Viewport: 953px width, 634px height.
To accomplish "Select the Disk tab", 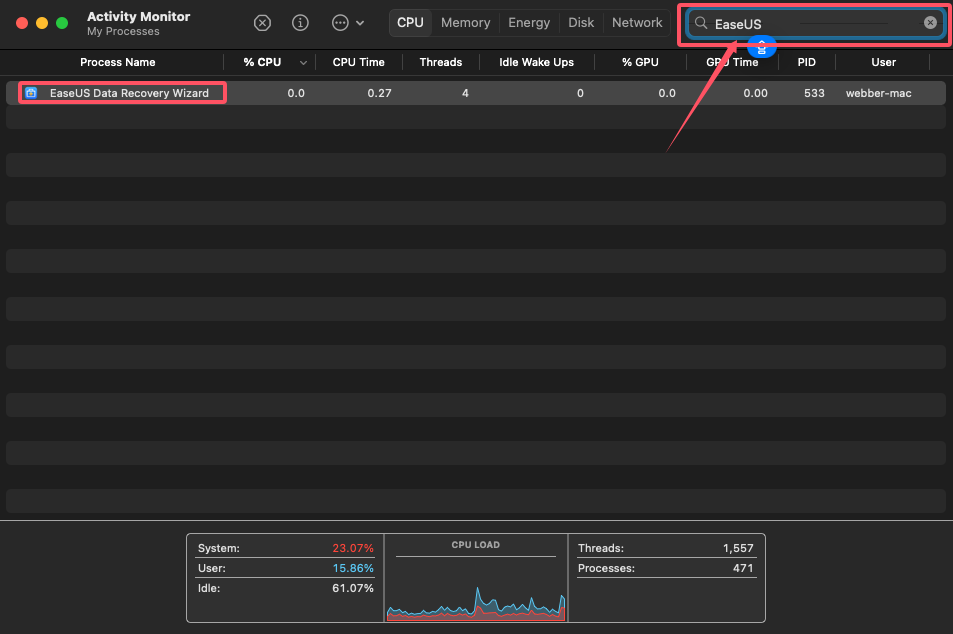I will pos(581,22).
